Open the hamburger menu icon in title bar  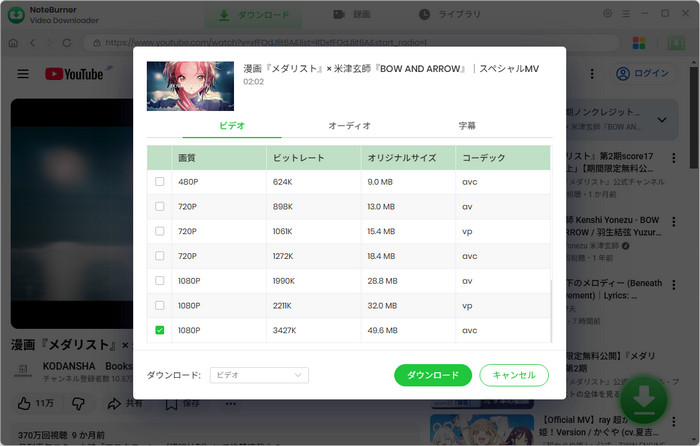tap(626, 14)
